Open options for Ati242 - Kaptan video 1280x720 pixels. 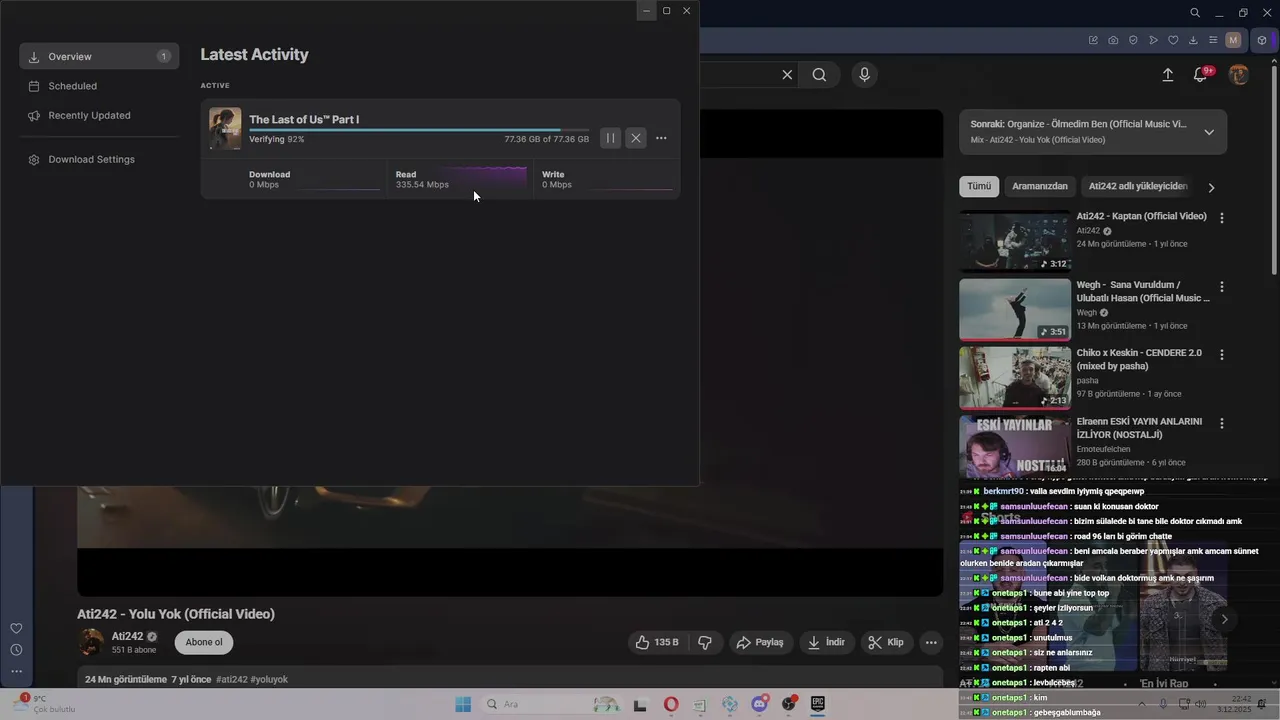click(1221, 218)
